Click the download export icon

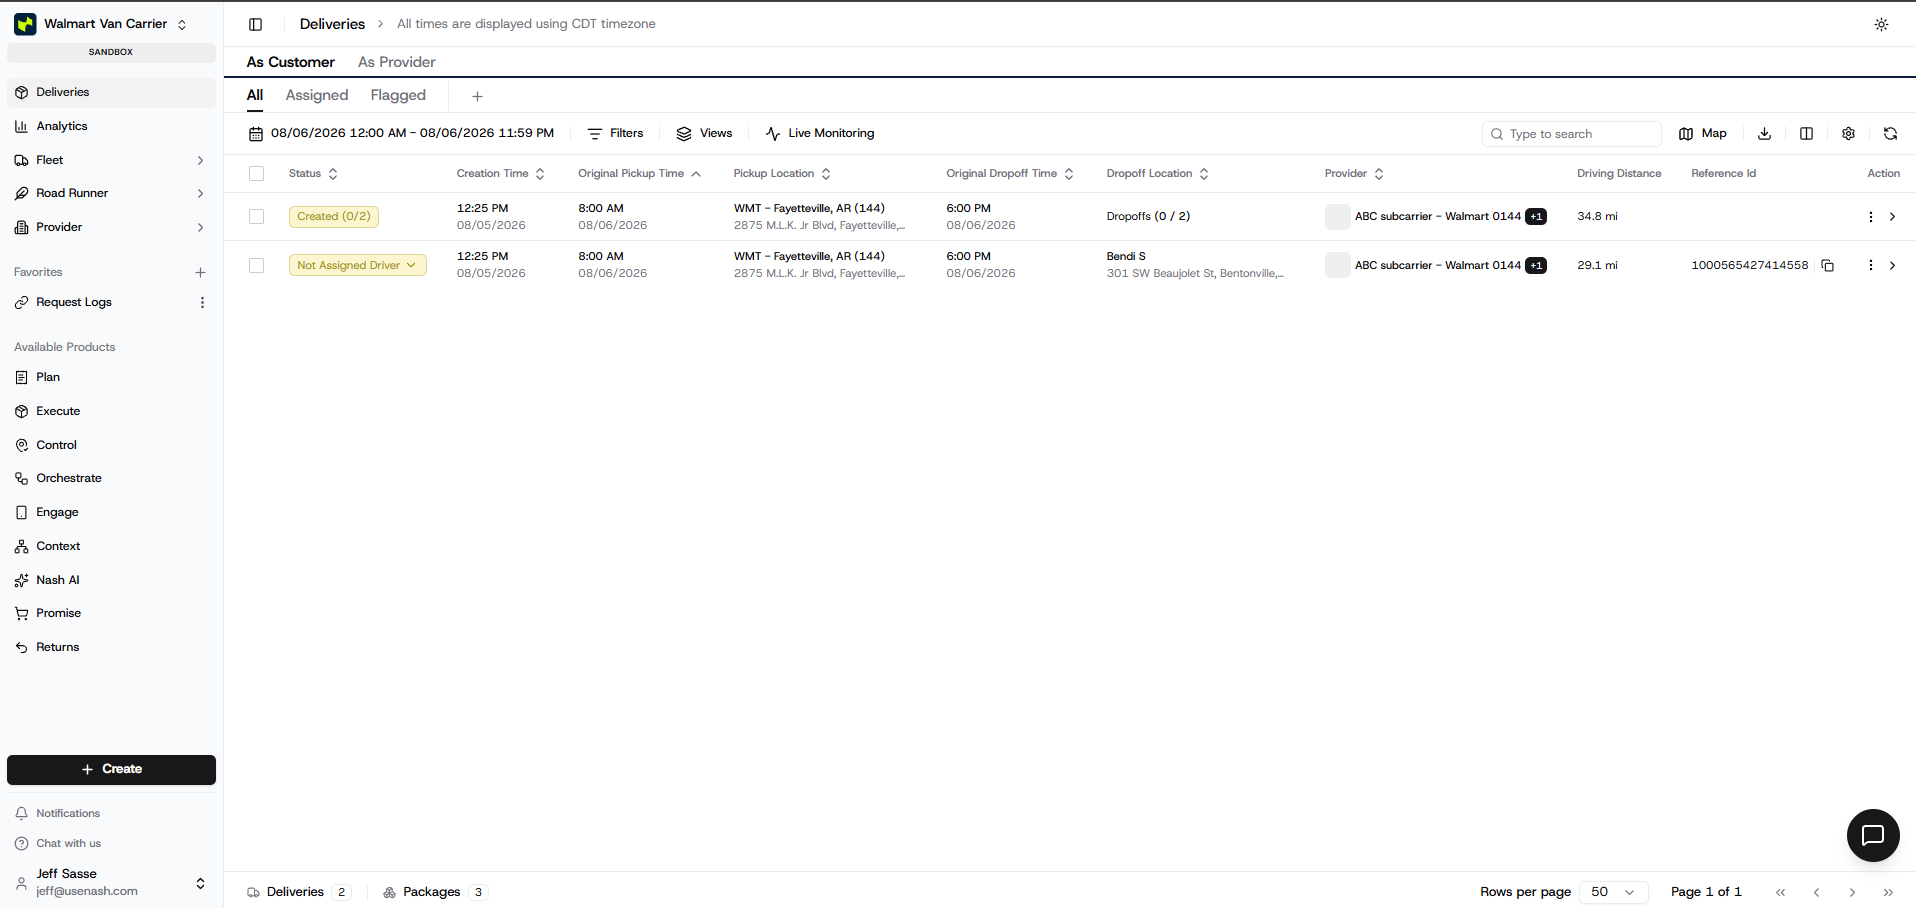point(1765,134)
